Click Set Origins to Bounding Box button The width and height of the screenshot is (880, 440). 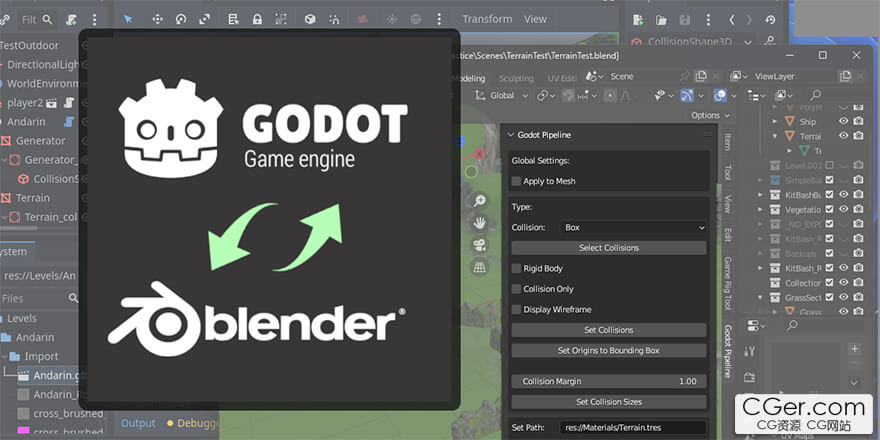click(608, 351)
